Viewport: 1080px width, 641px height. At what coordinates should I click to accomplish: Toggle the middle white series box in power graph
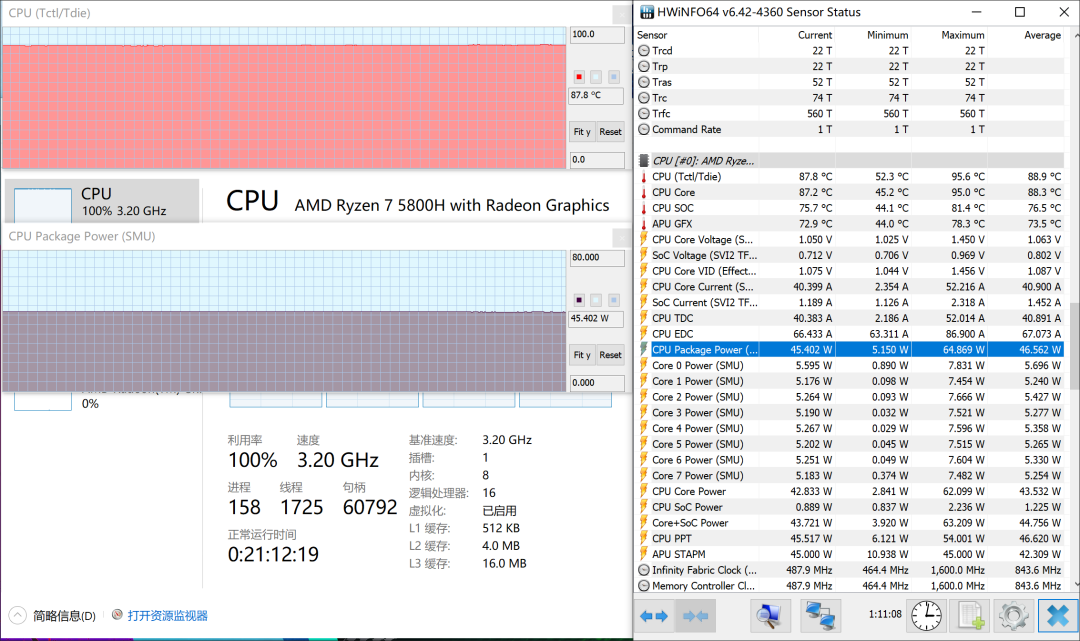596,300
